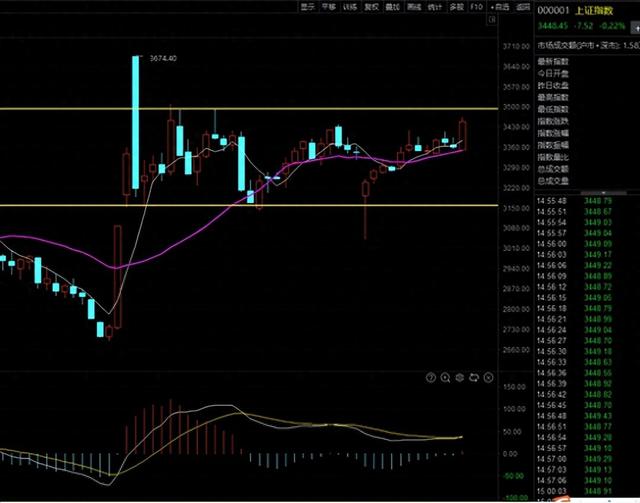Click the magnifier zoom icon in indicator panel
This screenshot has height=503, width=640.
click(x=445, y=378)
